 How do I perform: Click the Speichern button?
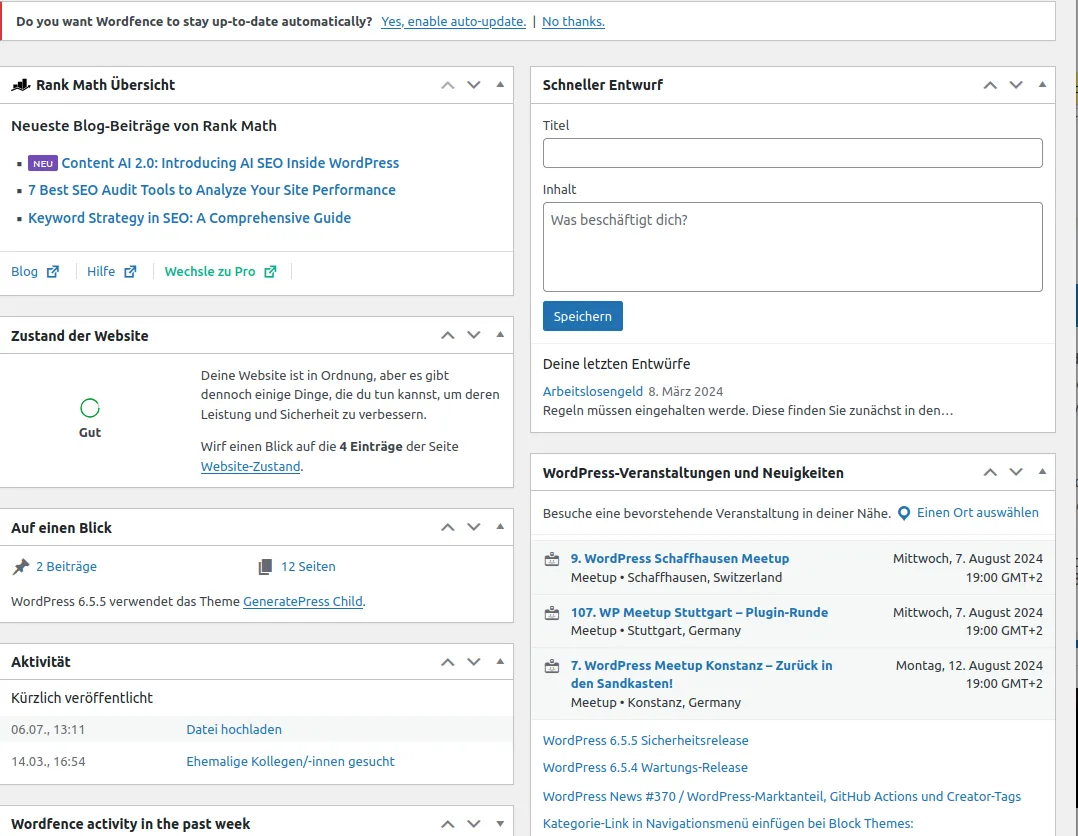(x=582, y=316)
